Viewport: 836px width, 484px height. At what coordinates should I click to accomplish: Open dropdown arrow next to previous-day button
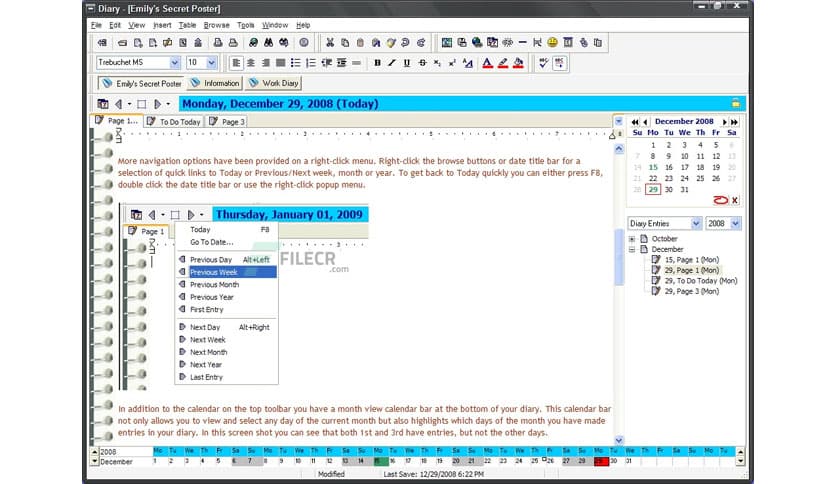129,104
